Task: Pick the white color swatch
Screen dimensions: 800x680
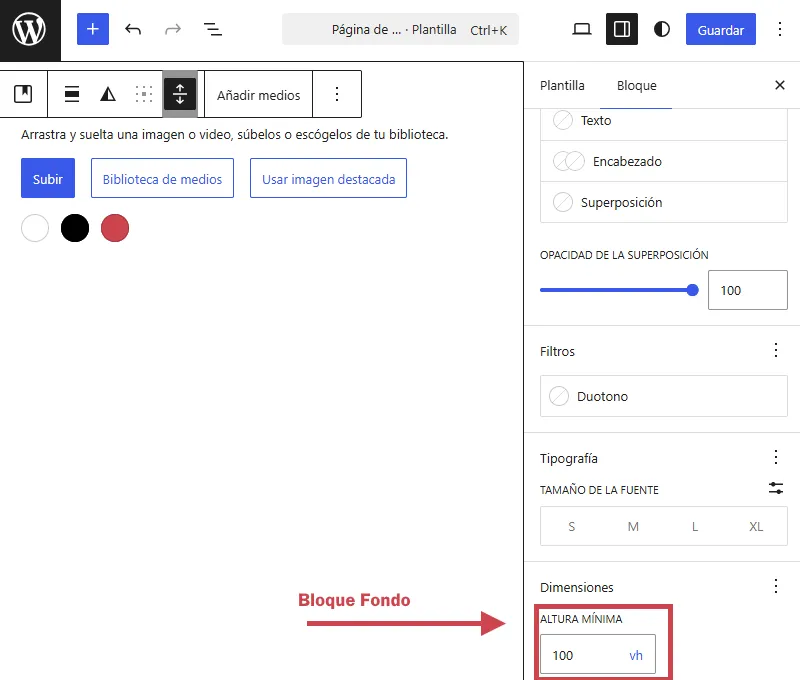Action: click(35, 228)
